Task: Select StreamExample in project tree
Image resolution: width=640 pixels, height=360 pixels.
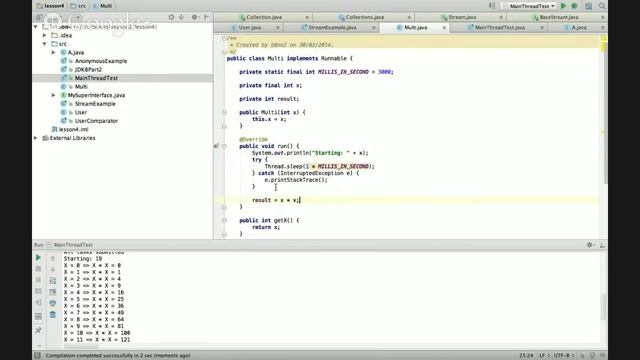Action: [95, 104]
